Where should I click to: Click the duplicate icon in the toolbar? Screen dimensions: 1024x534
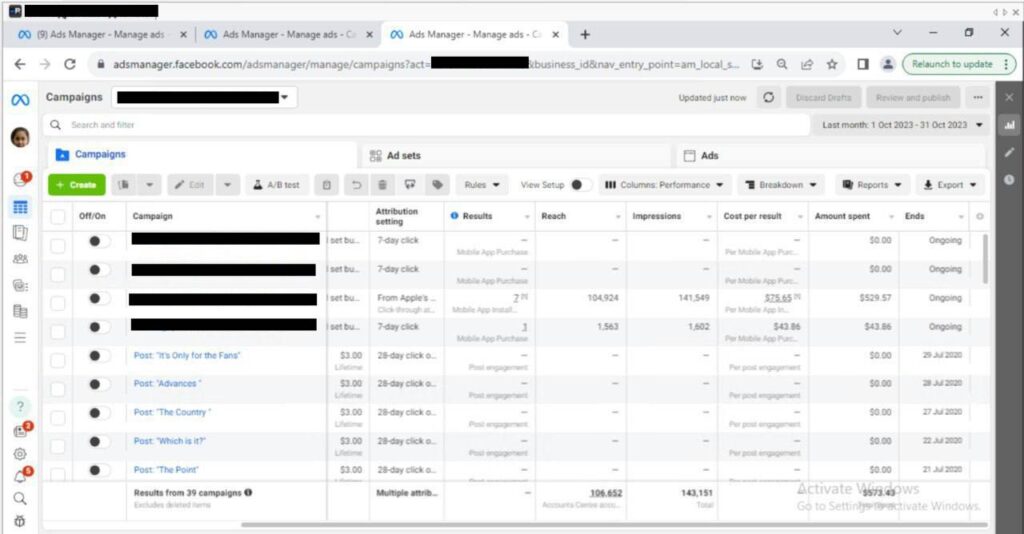123,185
